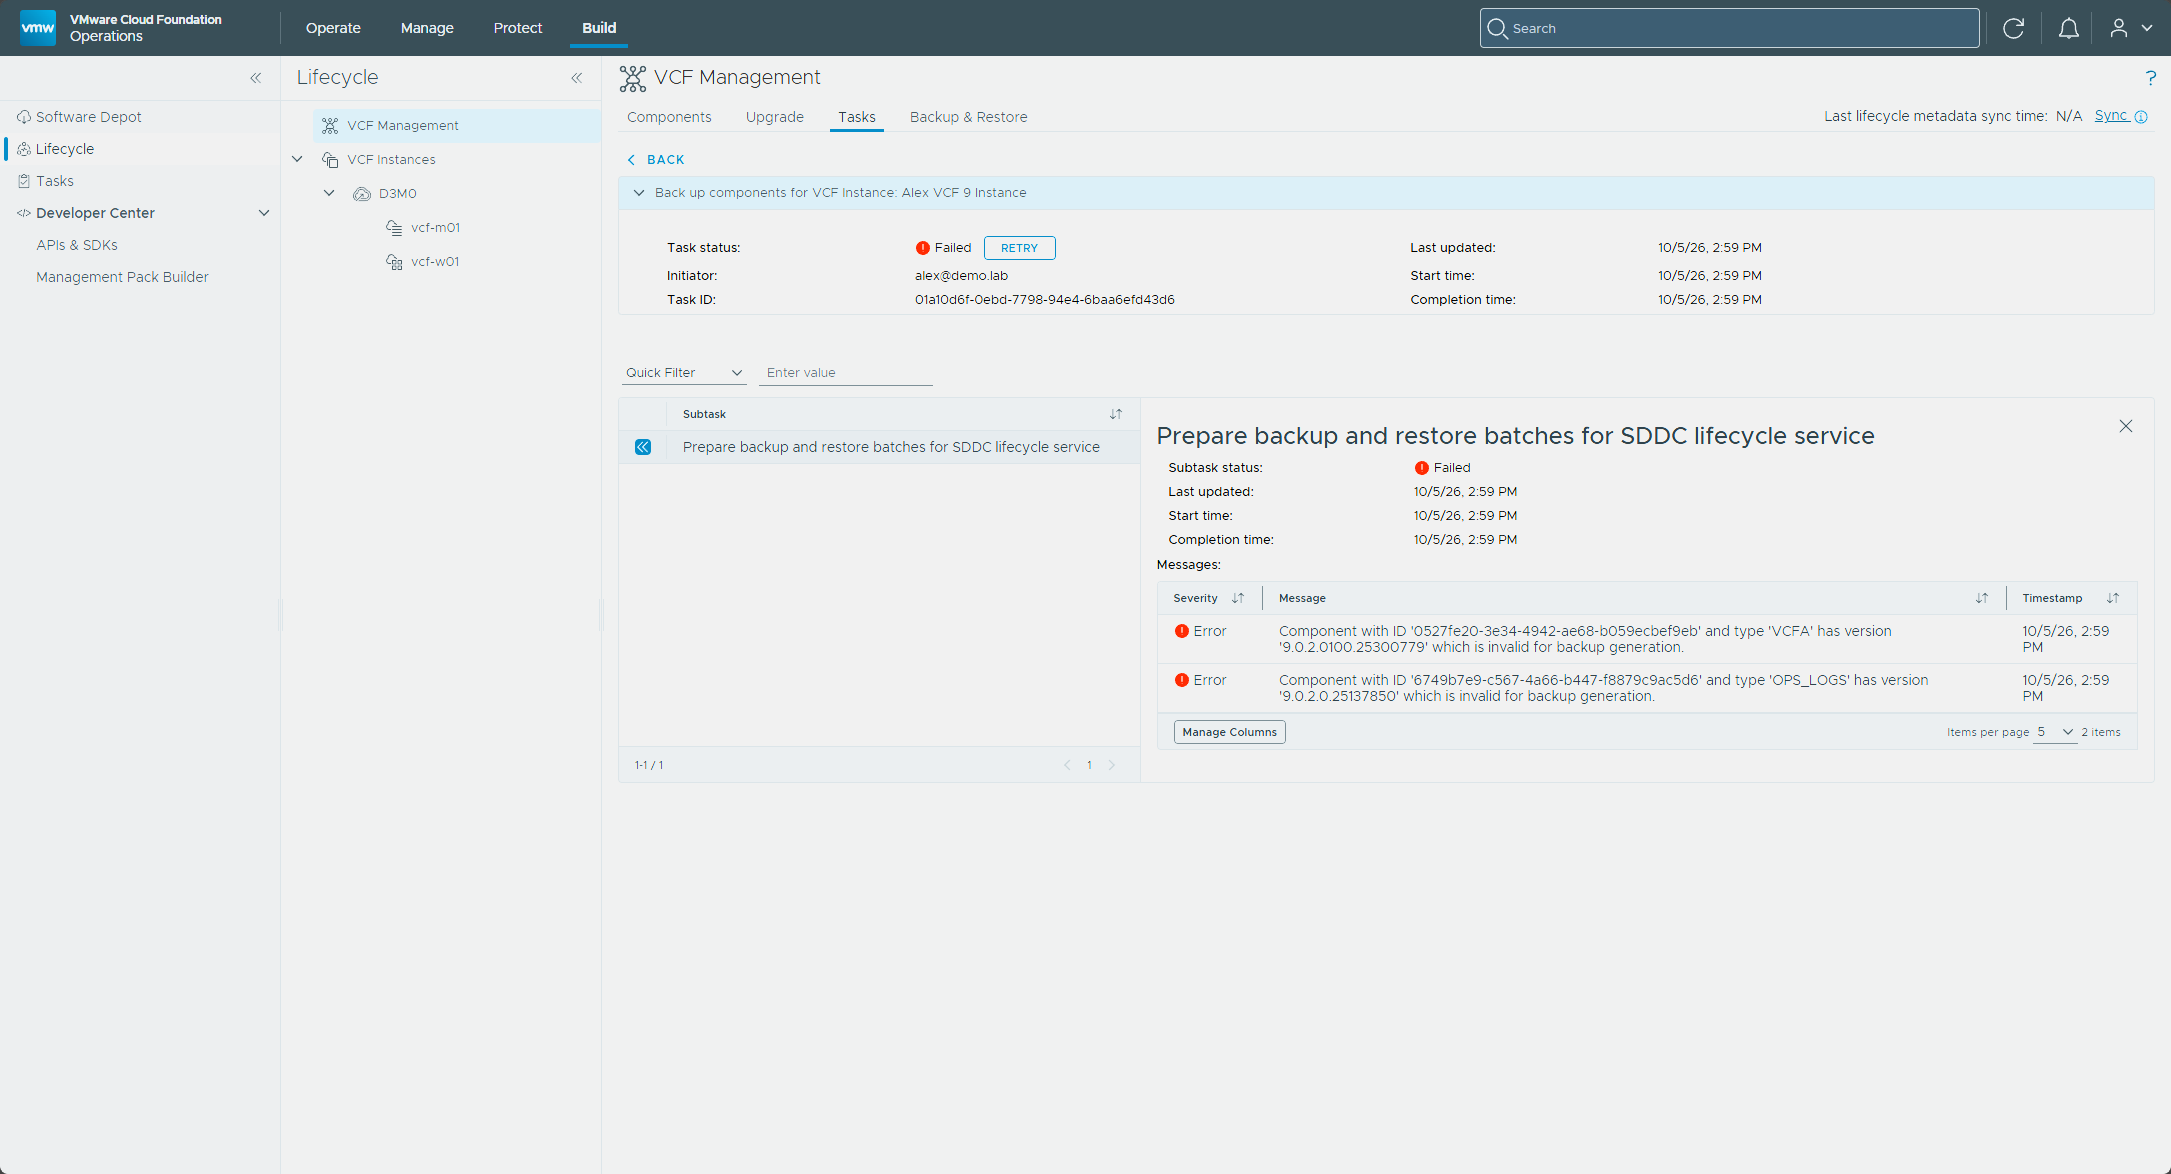
Task: Click the Manage Columns button
Action: (1229, 732)
